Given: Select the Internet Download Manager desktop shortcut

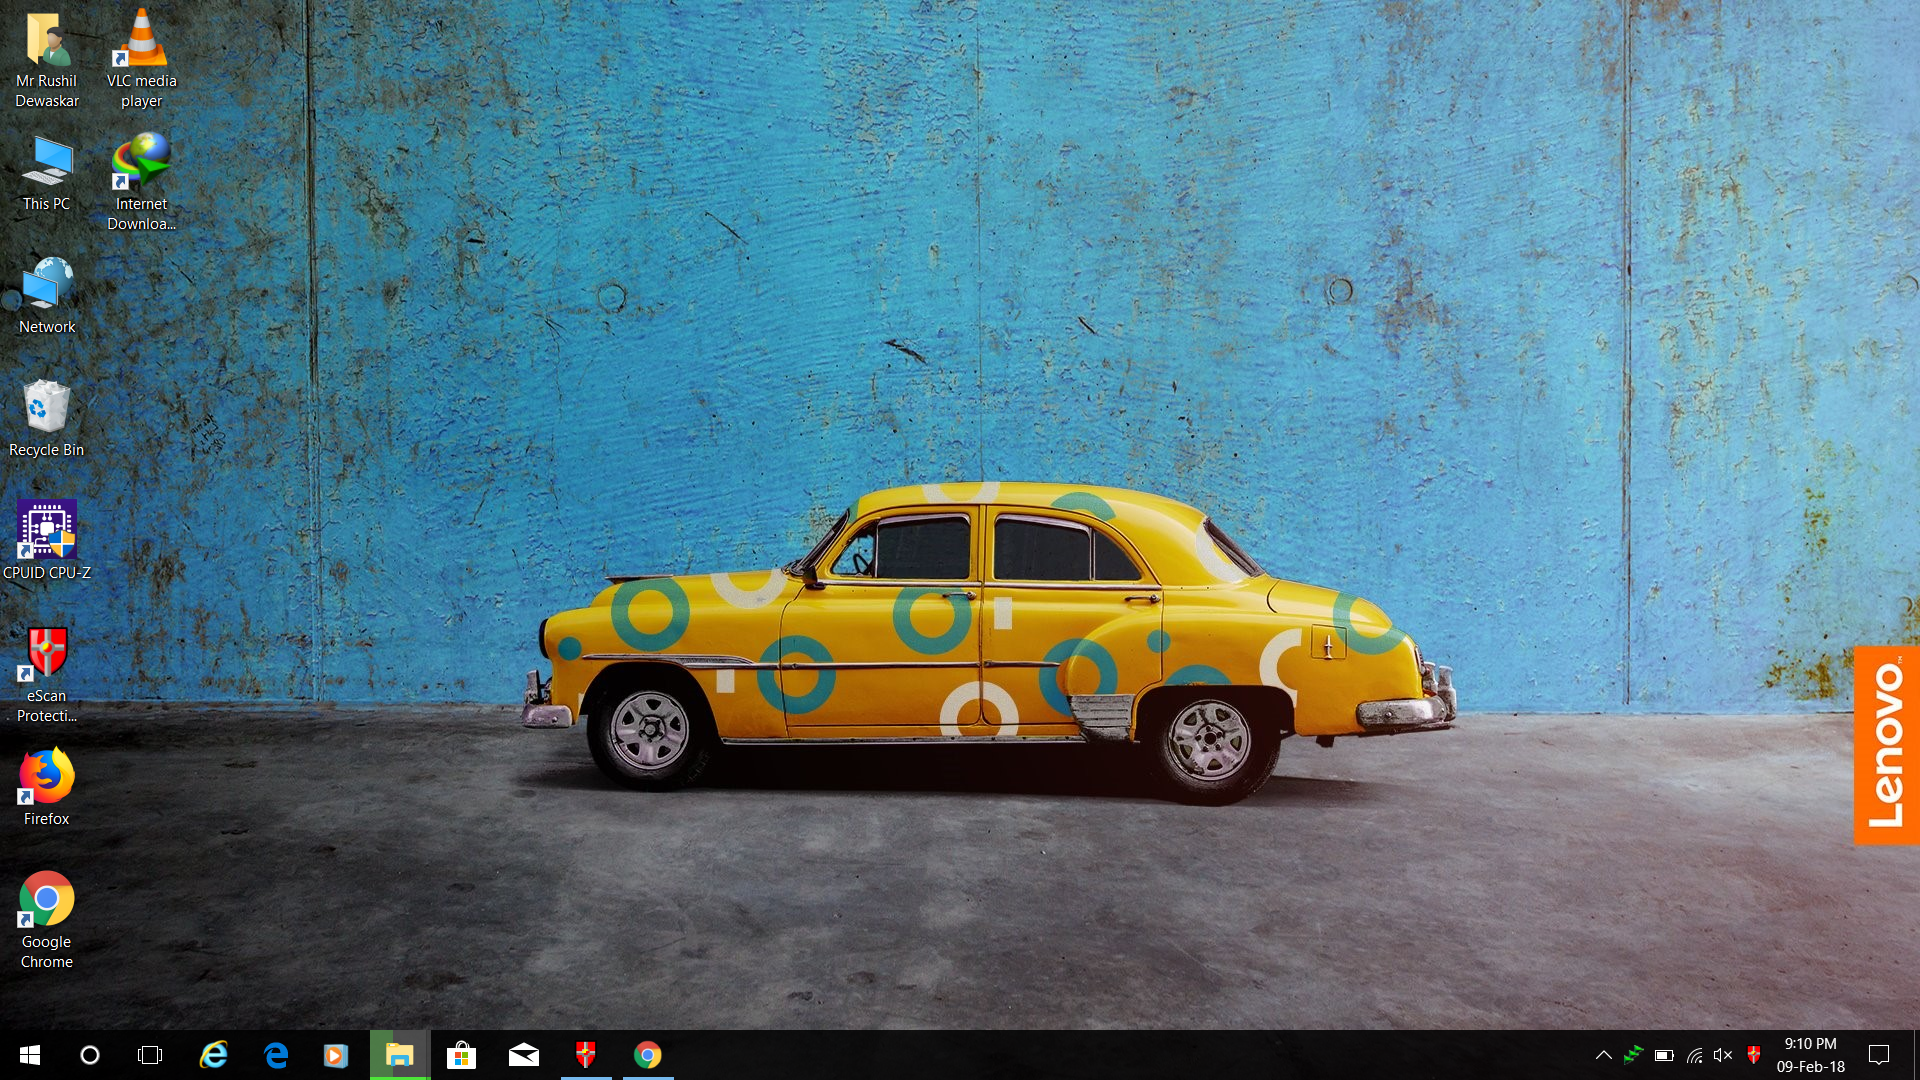Looking at the screenshot, I should pyautogui.click(x=141, y=183).
